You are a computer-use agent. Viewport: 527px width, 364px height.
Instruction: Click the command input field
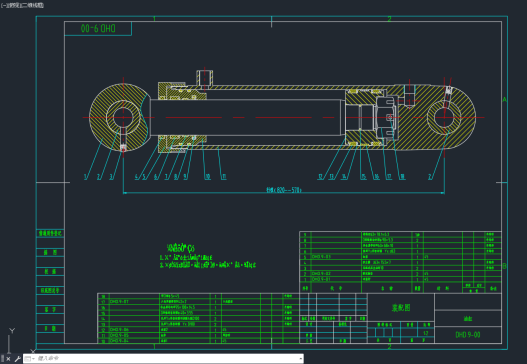pyautogui.click(x=166, y=359)
